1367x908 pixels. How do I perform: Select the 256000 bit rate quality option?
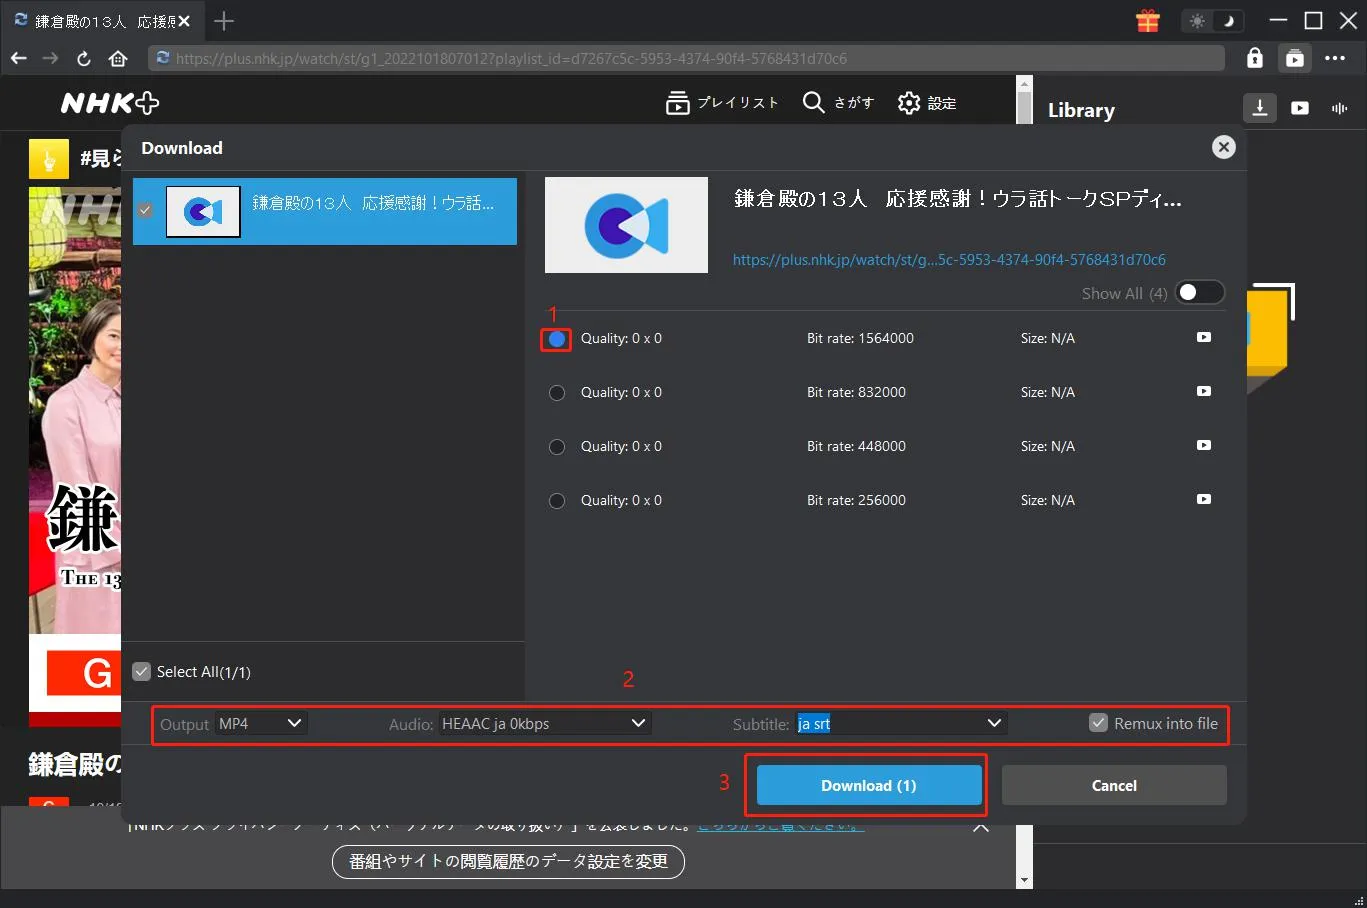pos(557,501)
